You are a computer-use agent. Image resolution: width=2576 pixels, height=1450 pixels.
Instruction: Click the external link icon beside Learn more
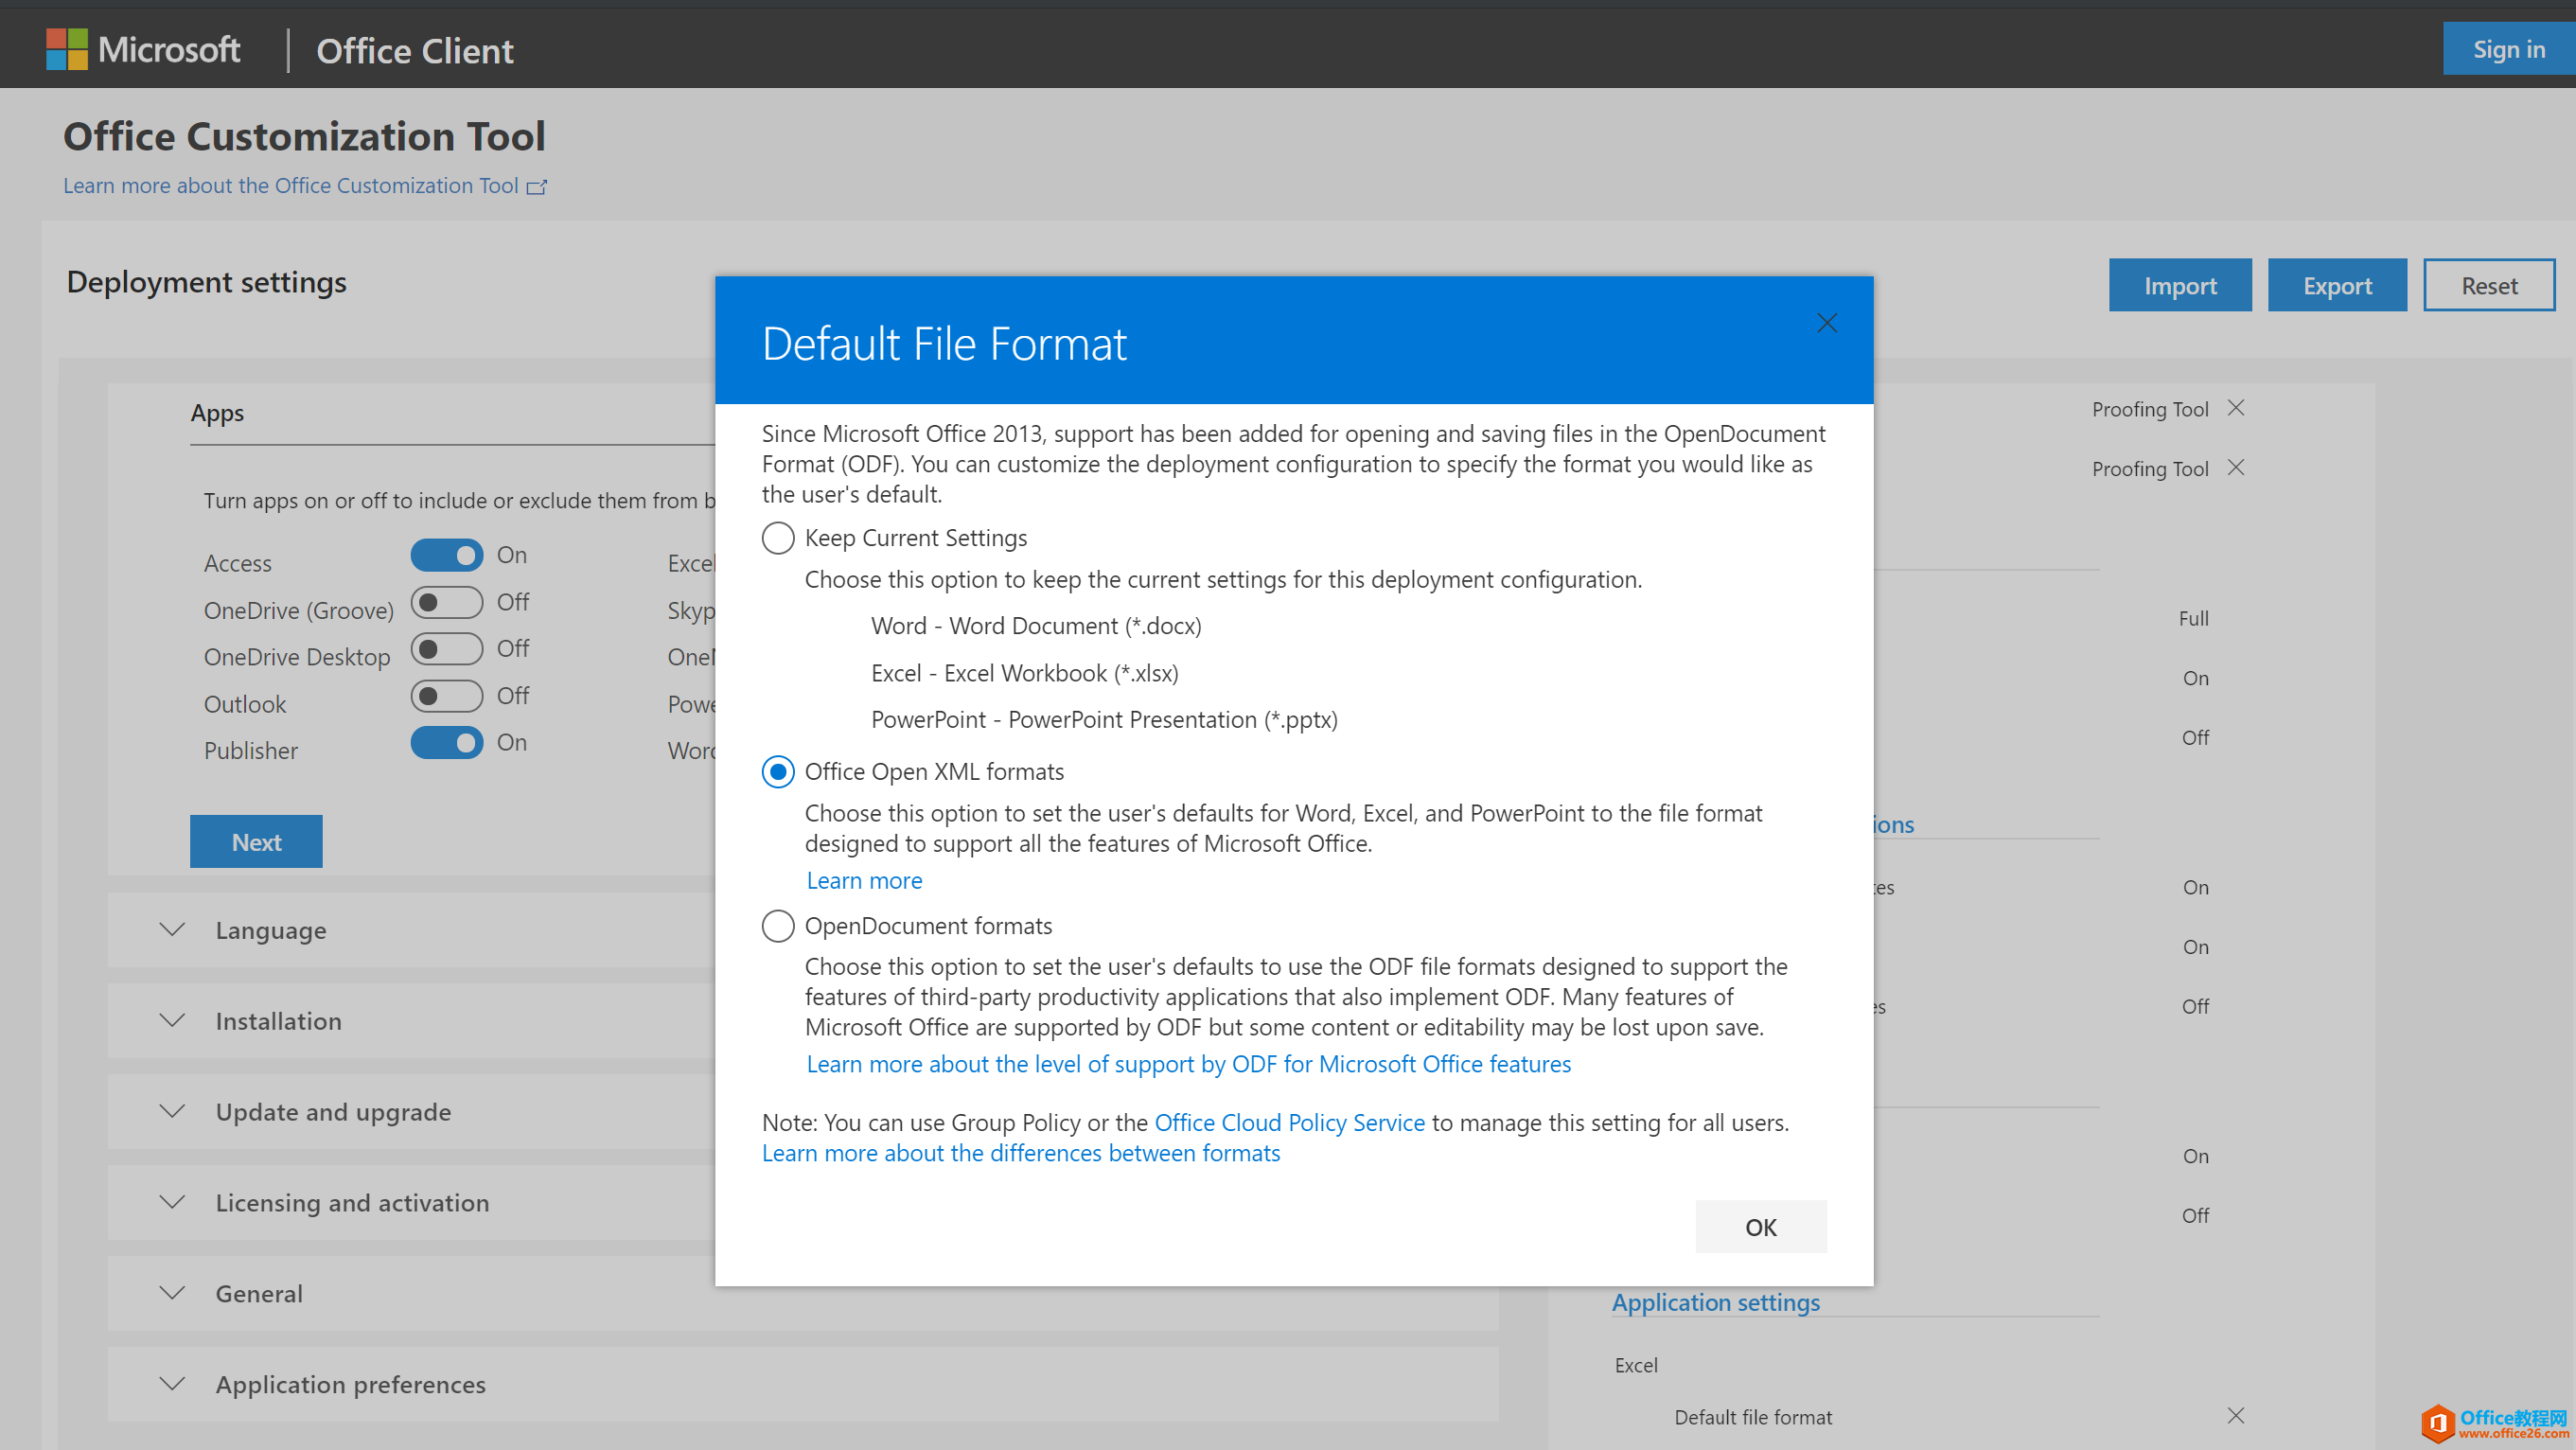tap(537, 187)
